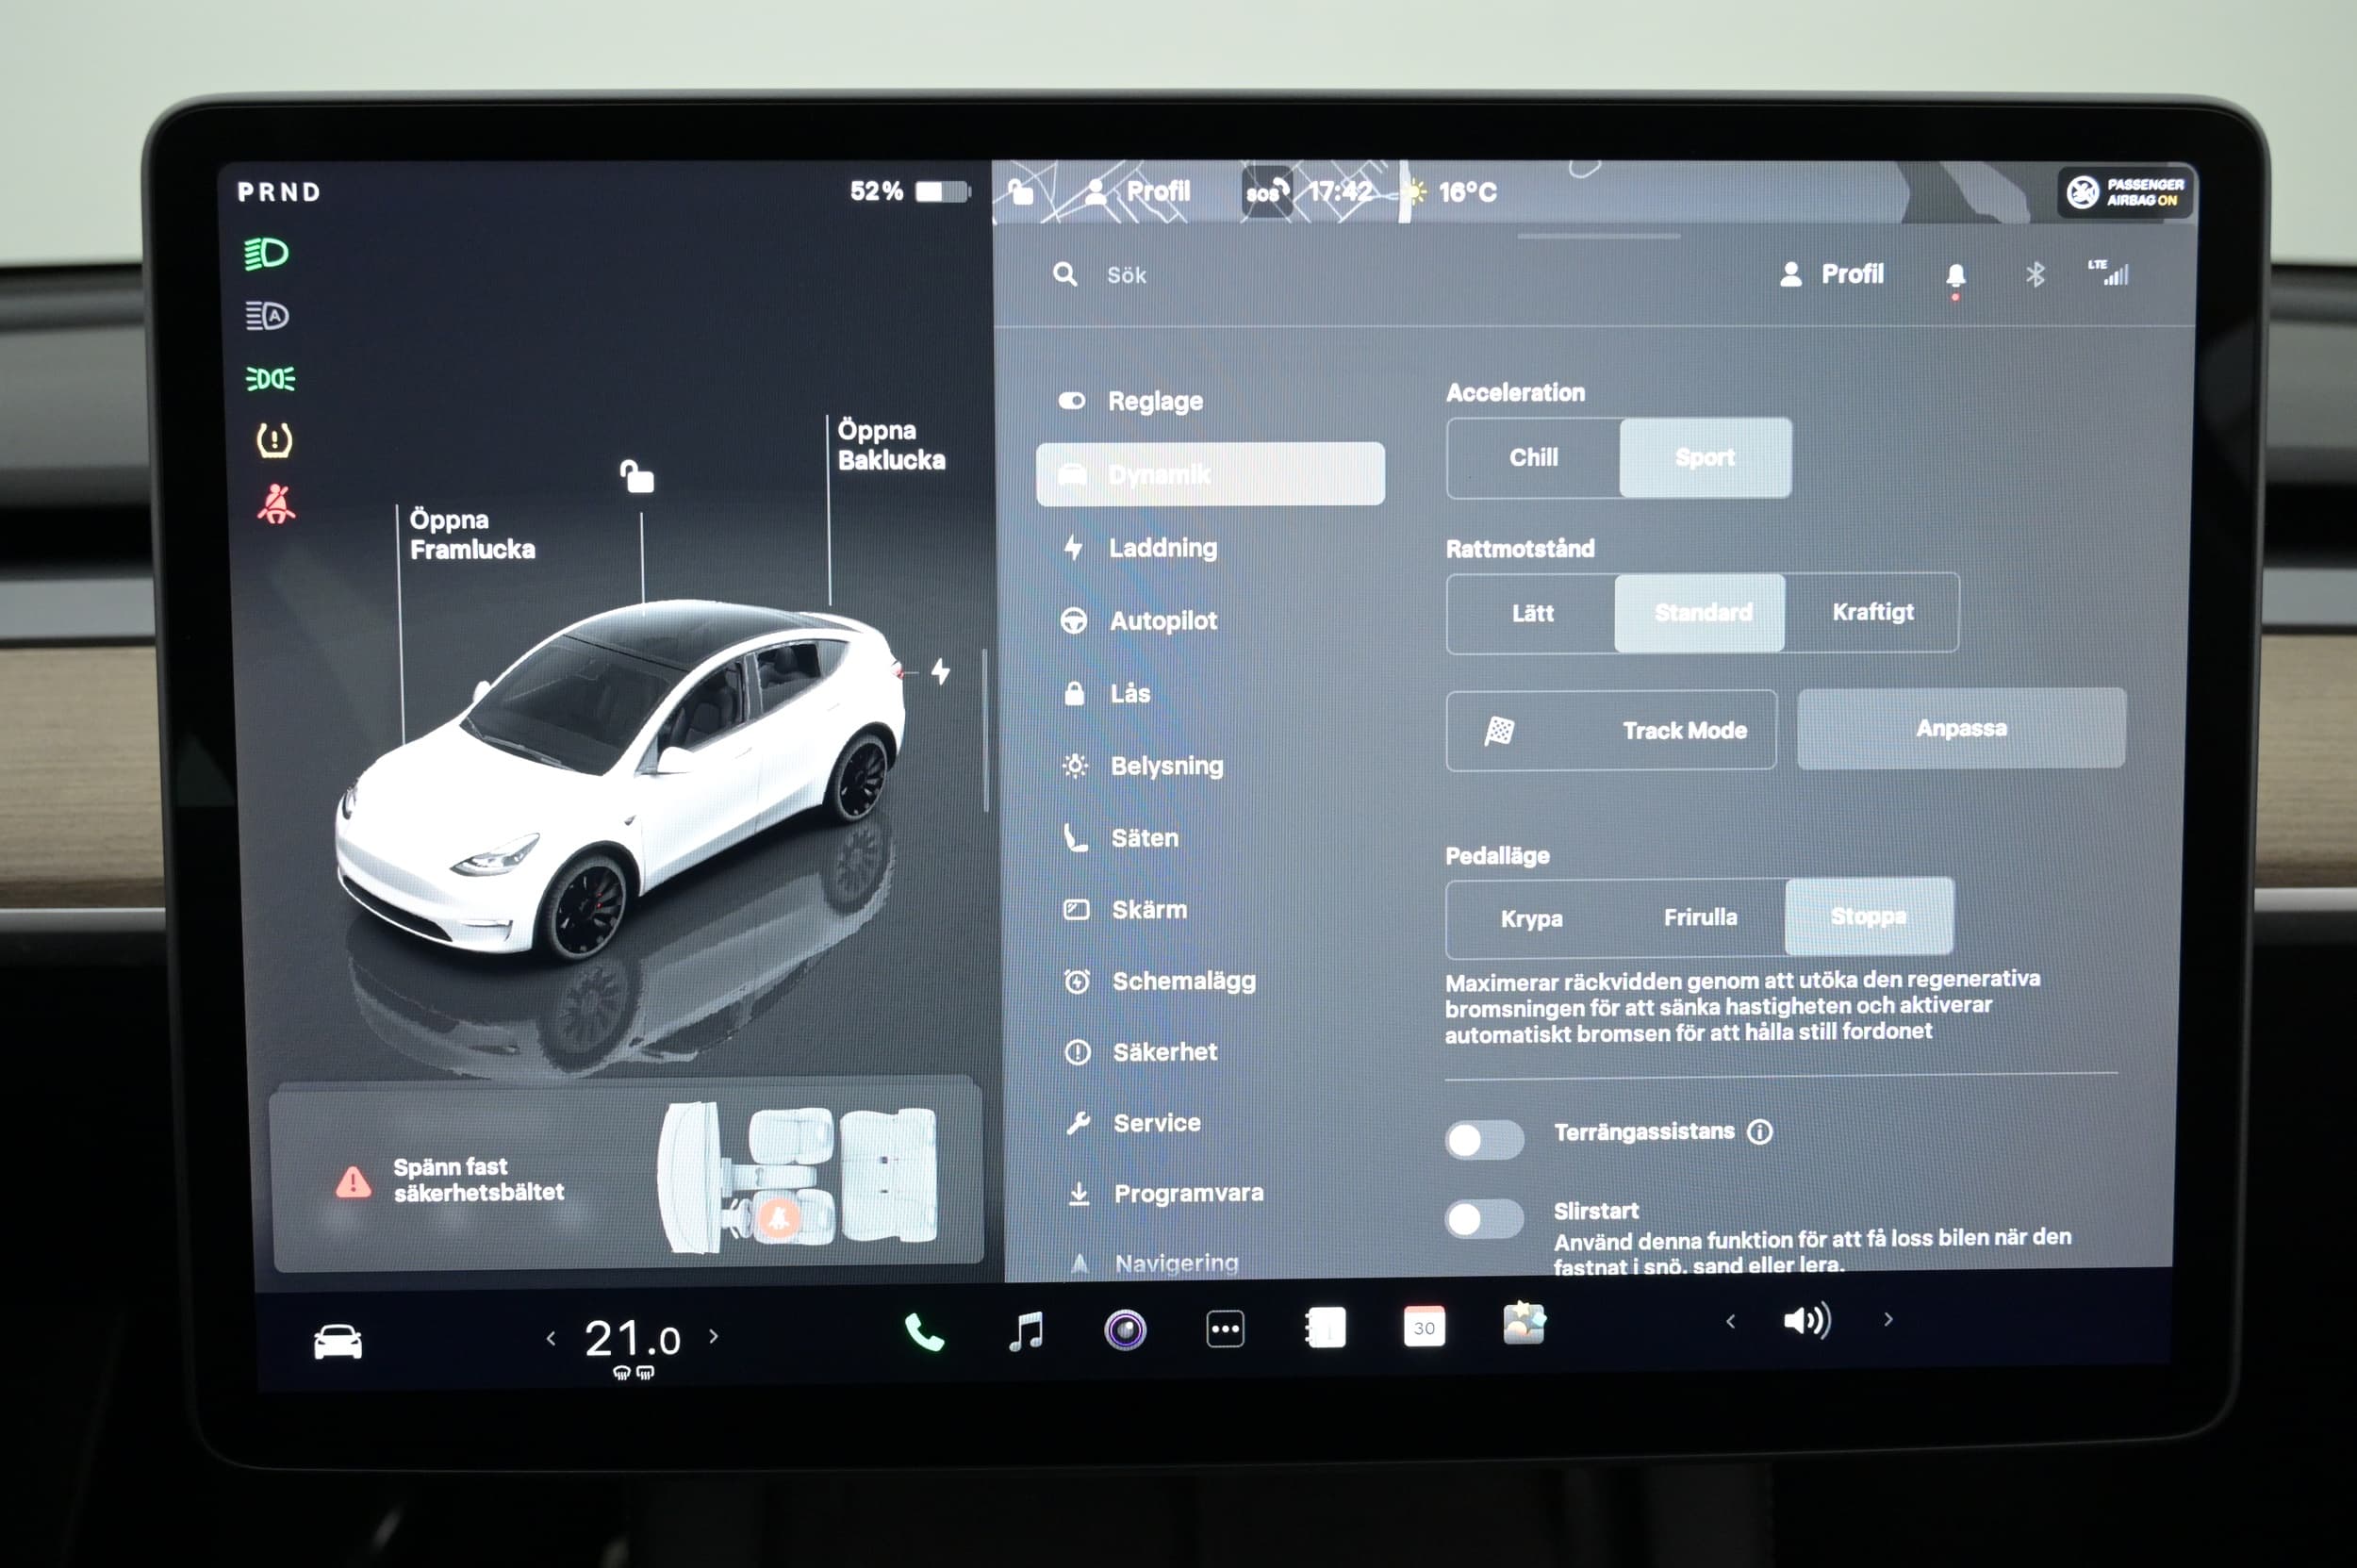Set Pedalläge to Stoppa

(1869, 916)
